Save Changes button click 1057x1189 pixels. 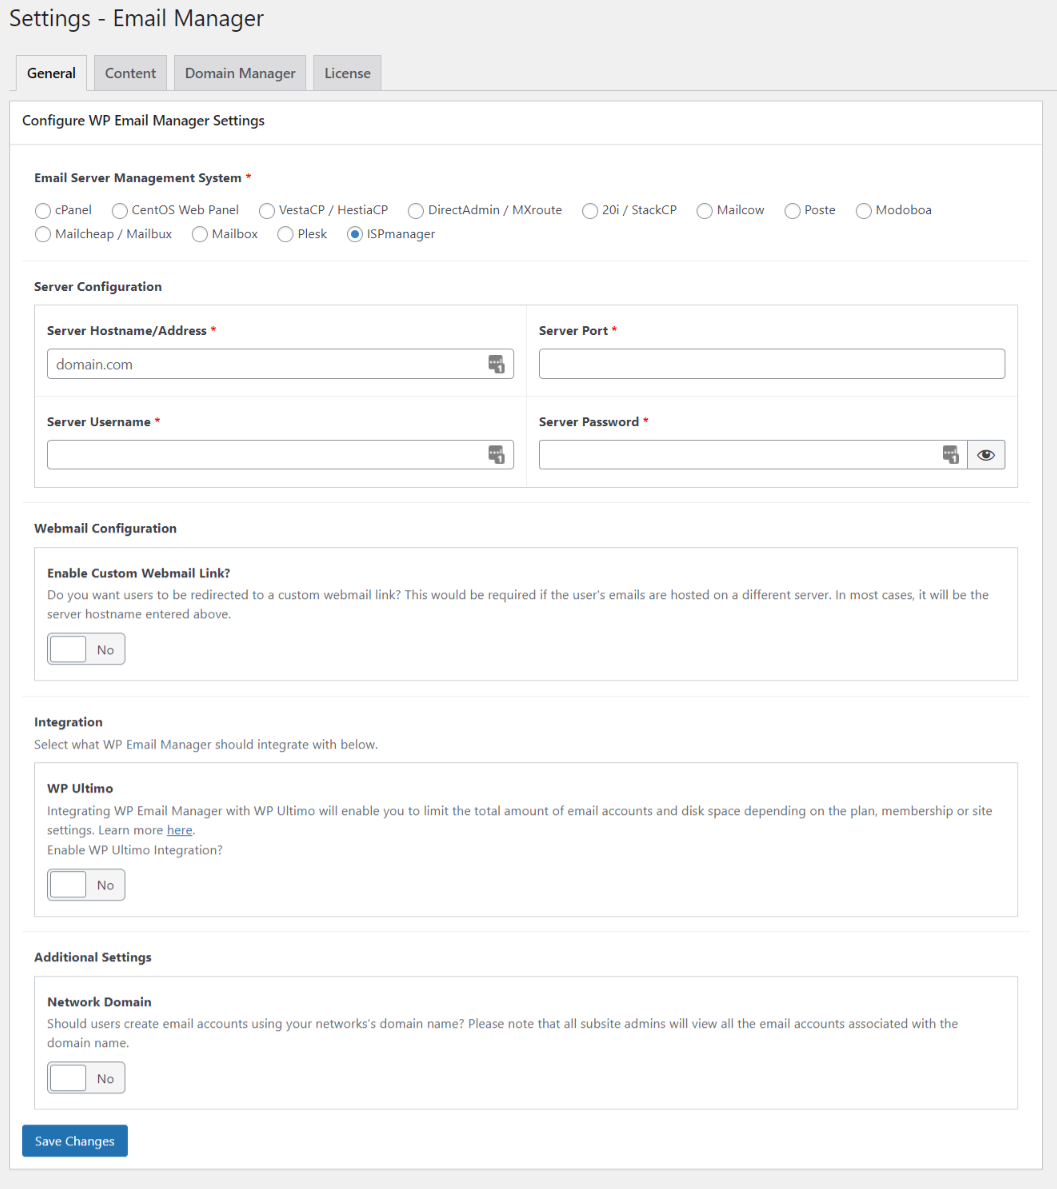pyautogui.click(x=75, y=1141)
